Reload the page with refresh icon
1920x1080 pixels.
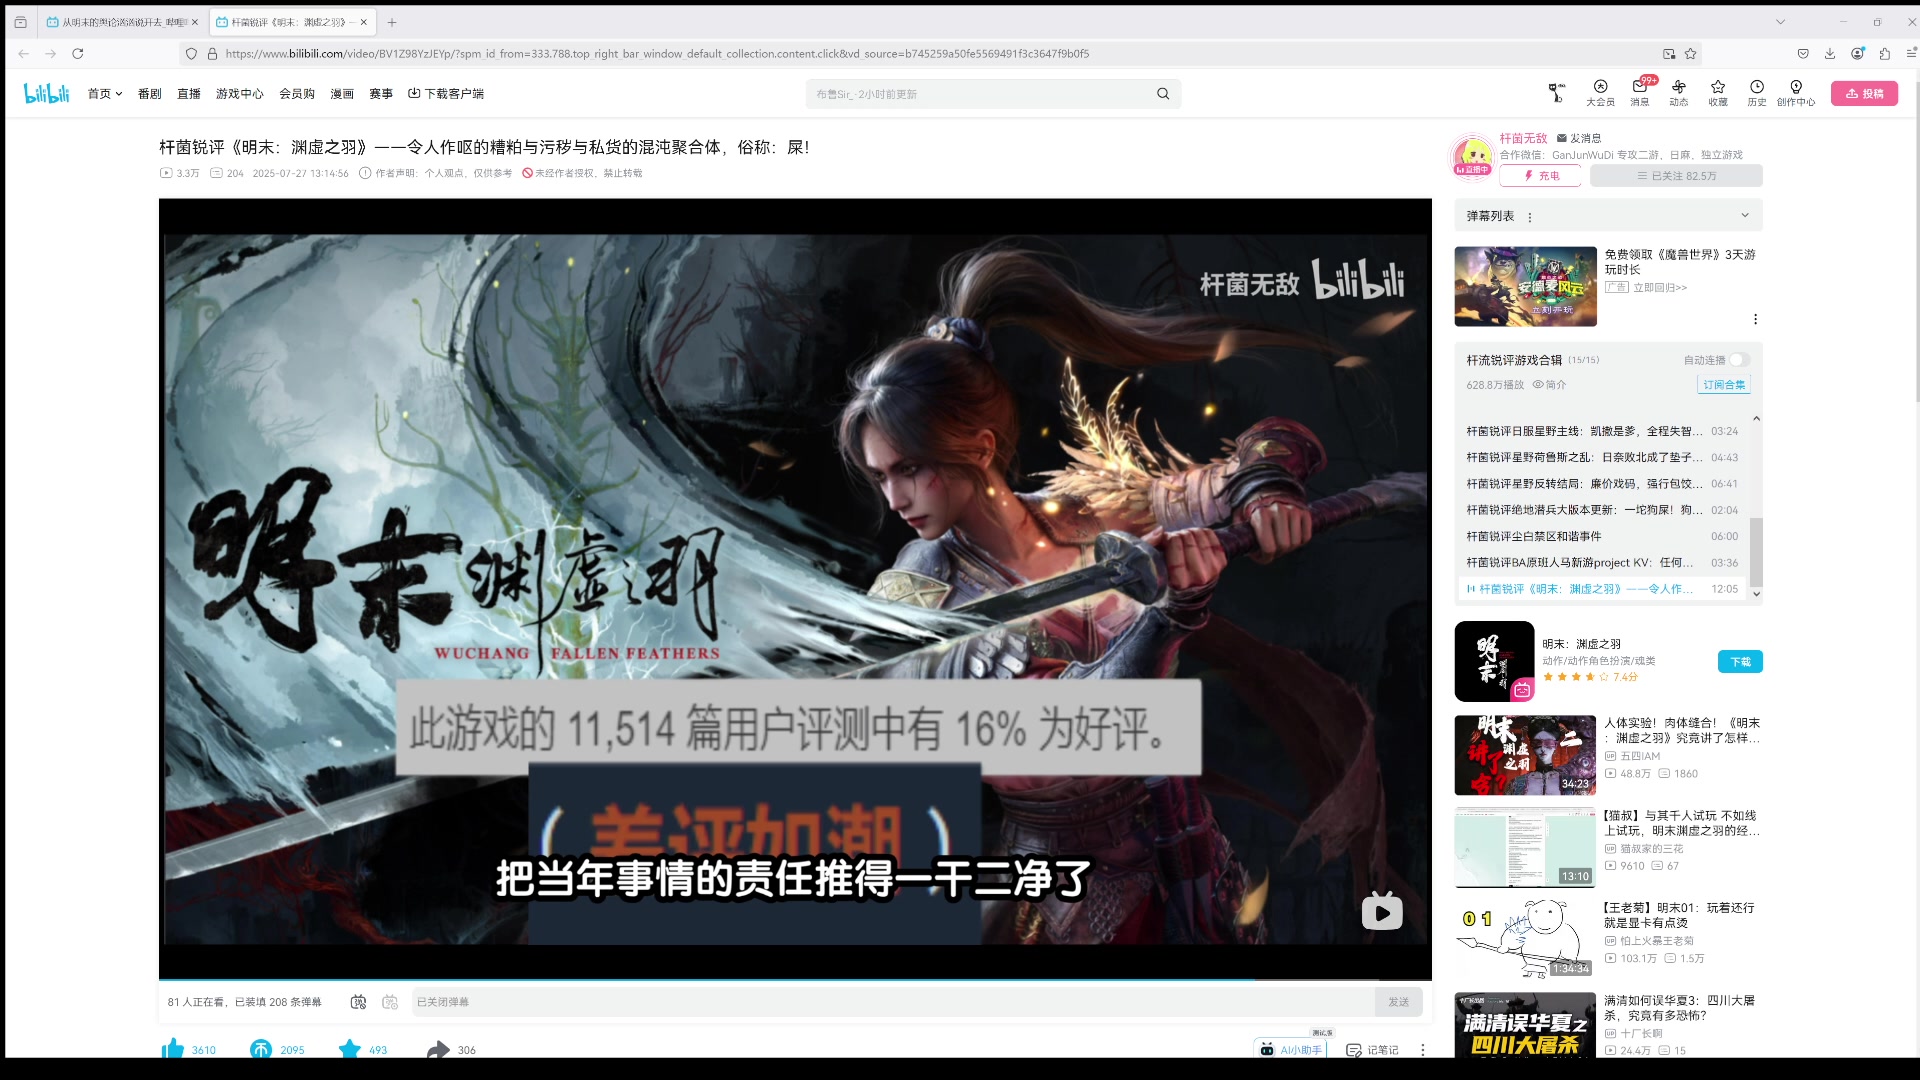78,54
